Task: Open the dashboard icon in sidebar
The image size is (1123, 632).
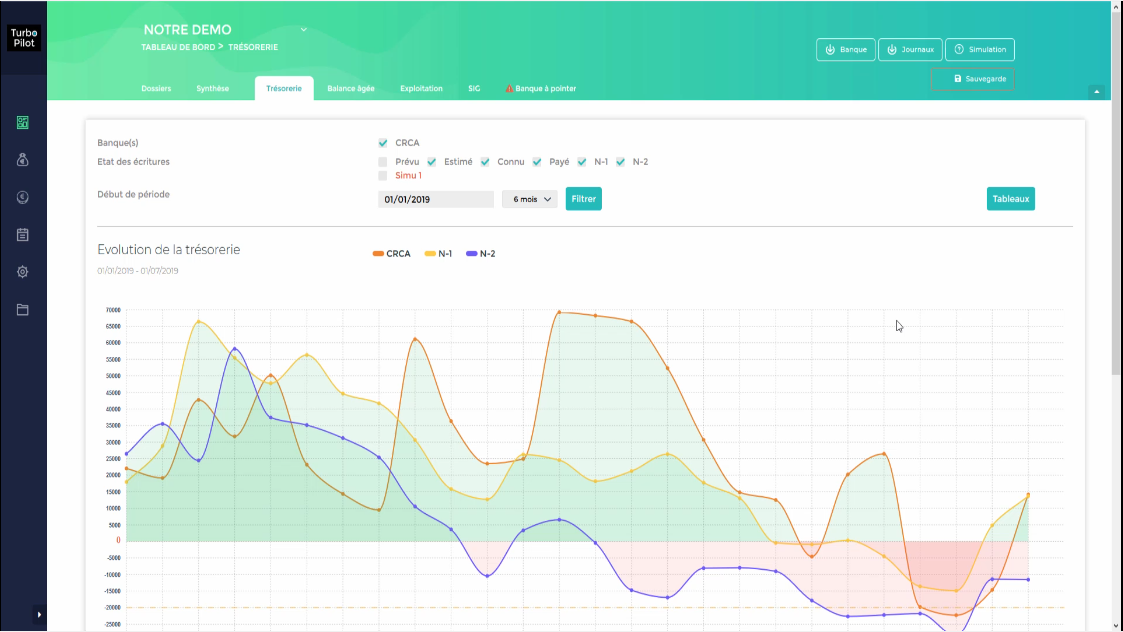Action: pyautogui.click(x=23, y=123)
